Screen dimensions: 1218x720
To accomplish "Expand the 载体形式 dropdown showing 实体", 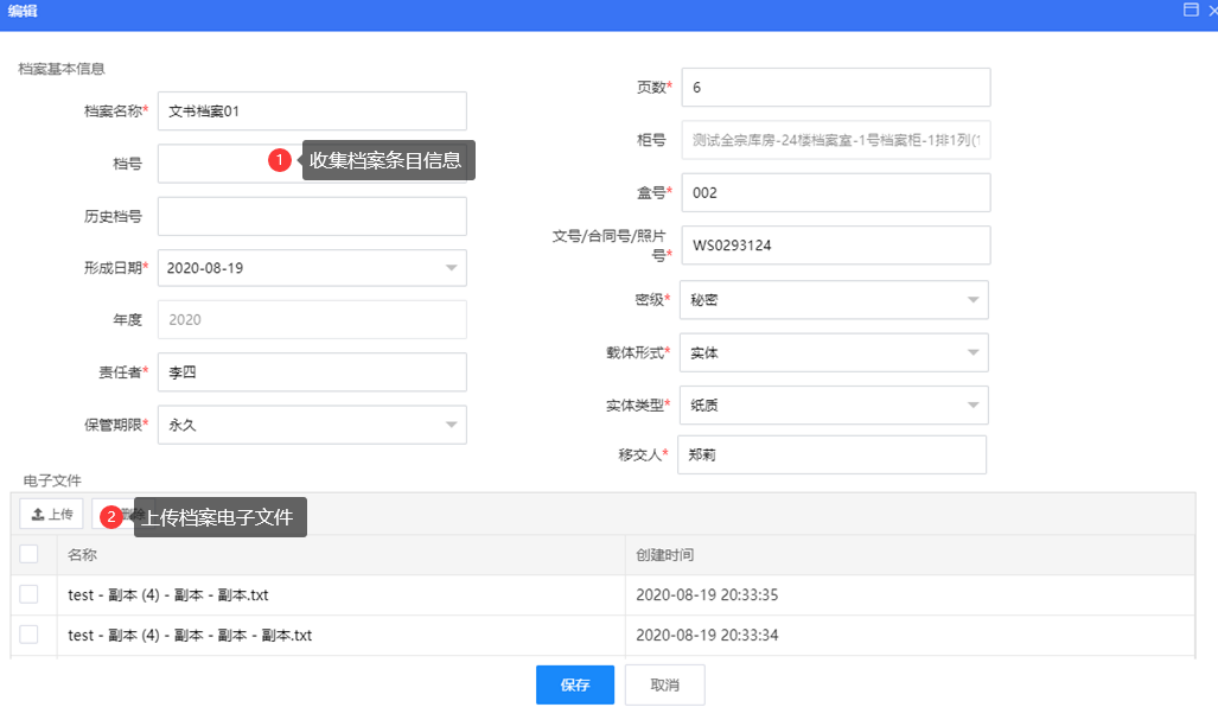I will pos(972,353).
